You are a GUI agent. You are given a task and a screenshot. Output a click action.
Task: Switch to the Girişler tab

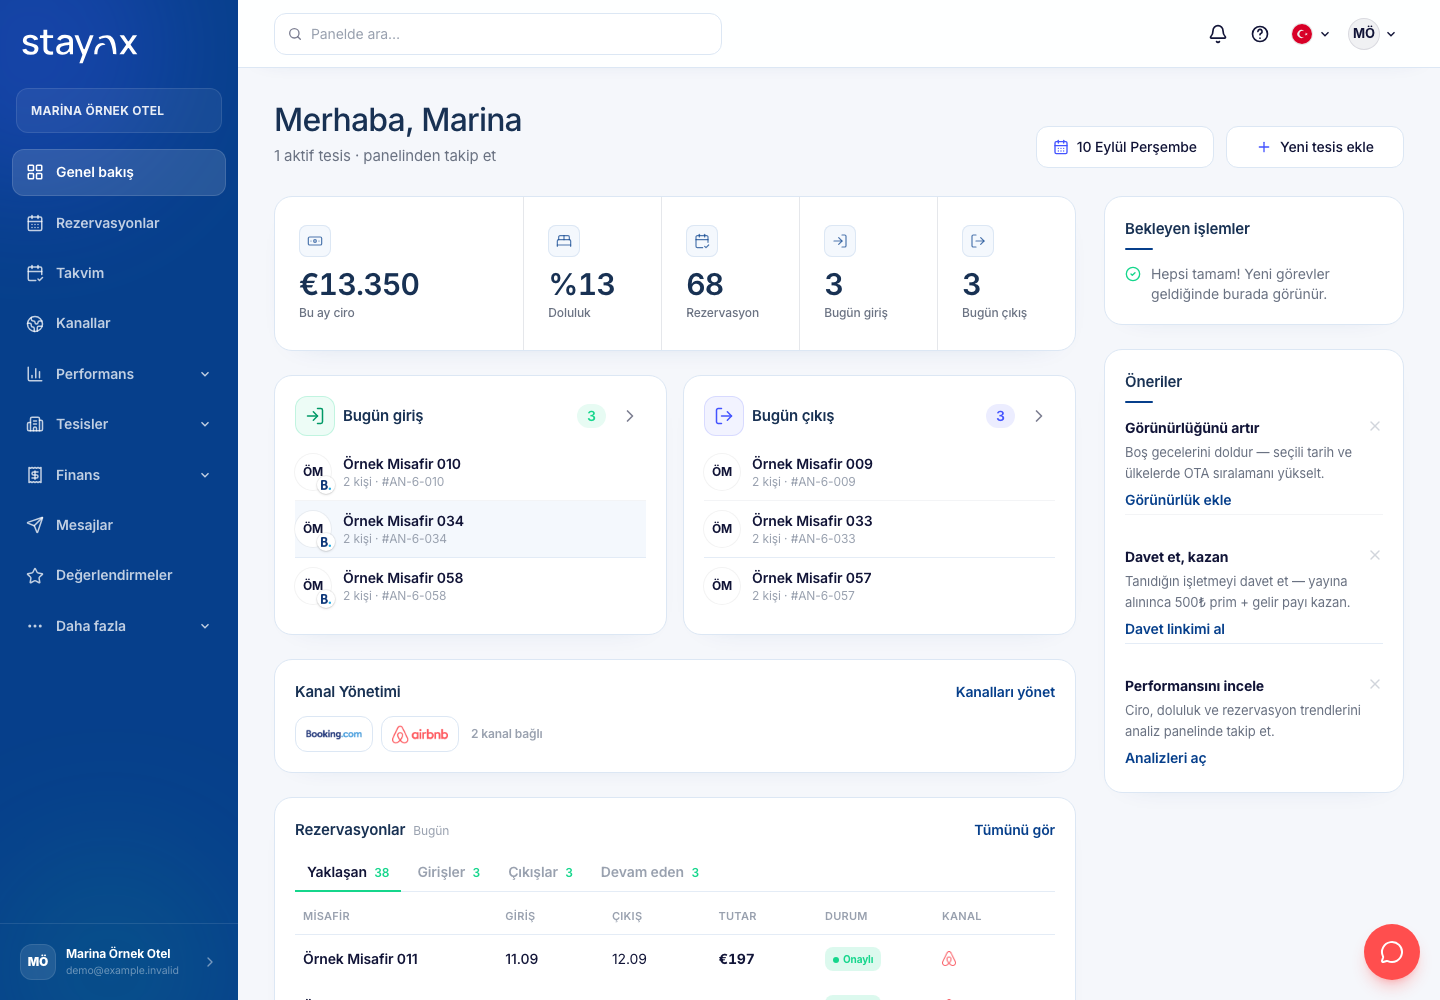tap(448, 872)
